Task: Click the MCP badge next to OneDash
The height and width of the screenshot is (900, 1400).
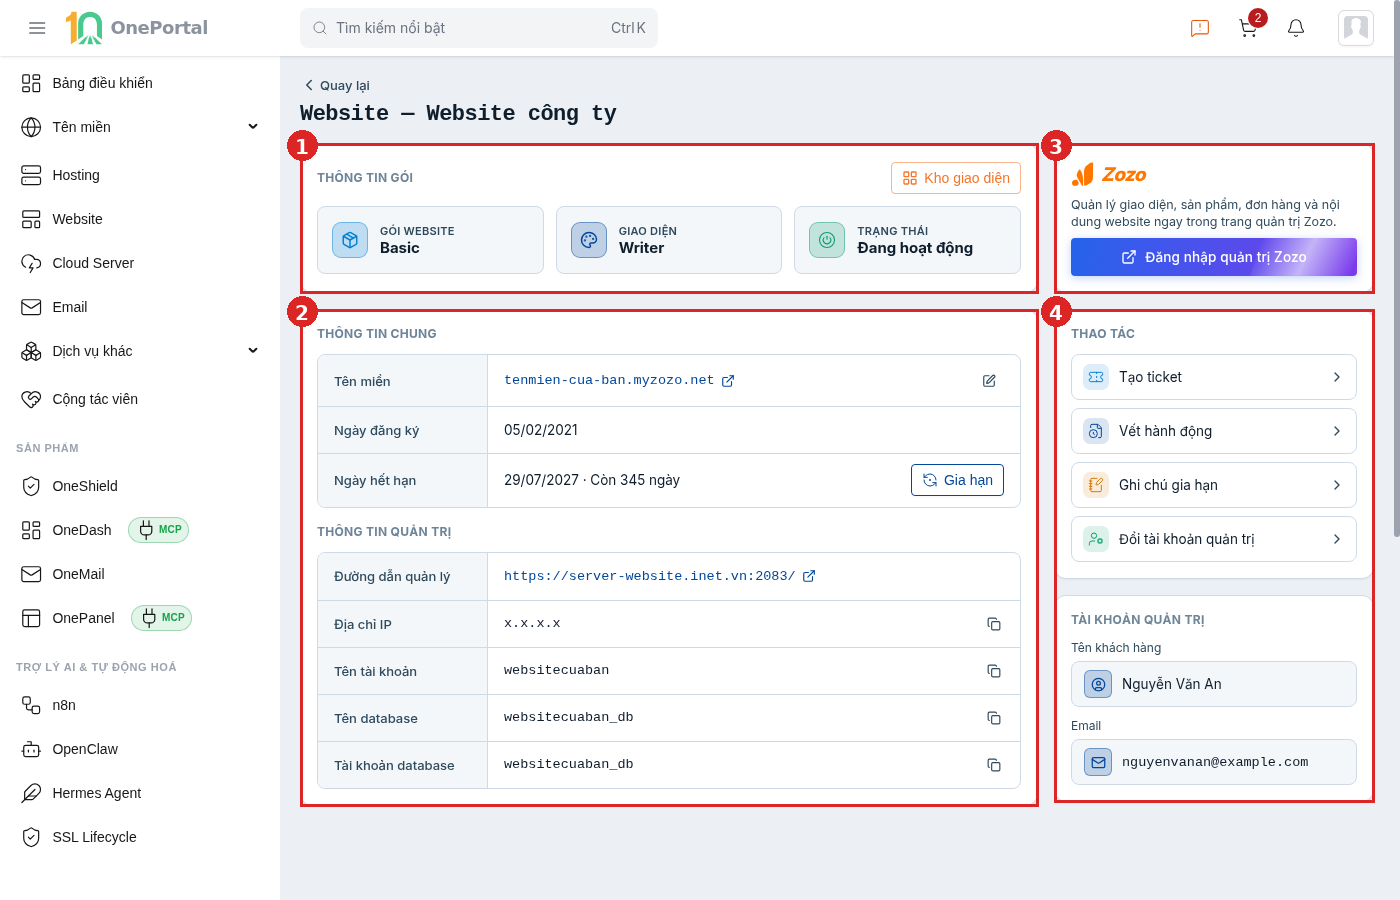Action: (x=159, y=530)
